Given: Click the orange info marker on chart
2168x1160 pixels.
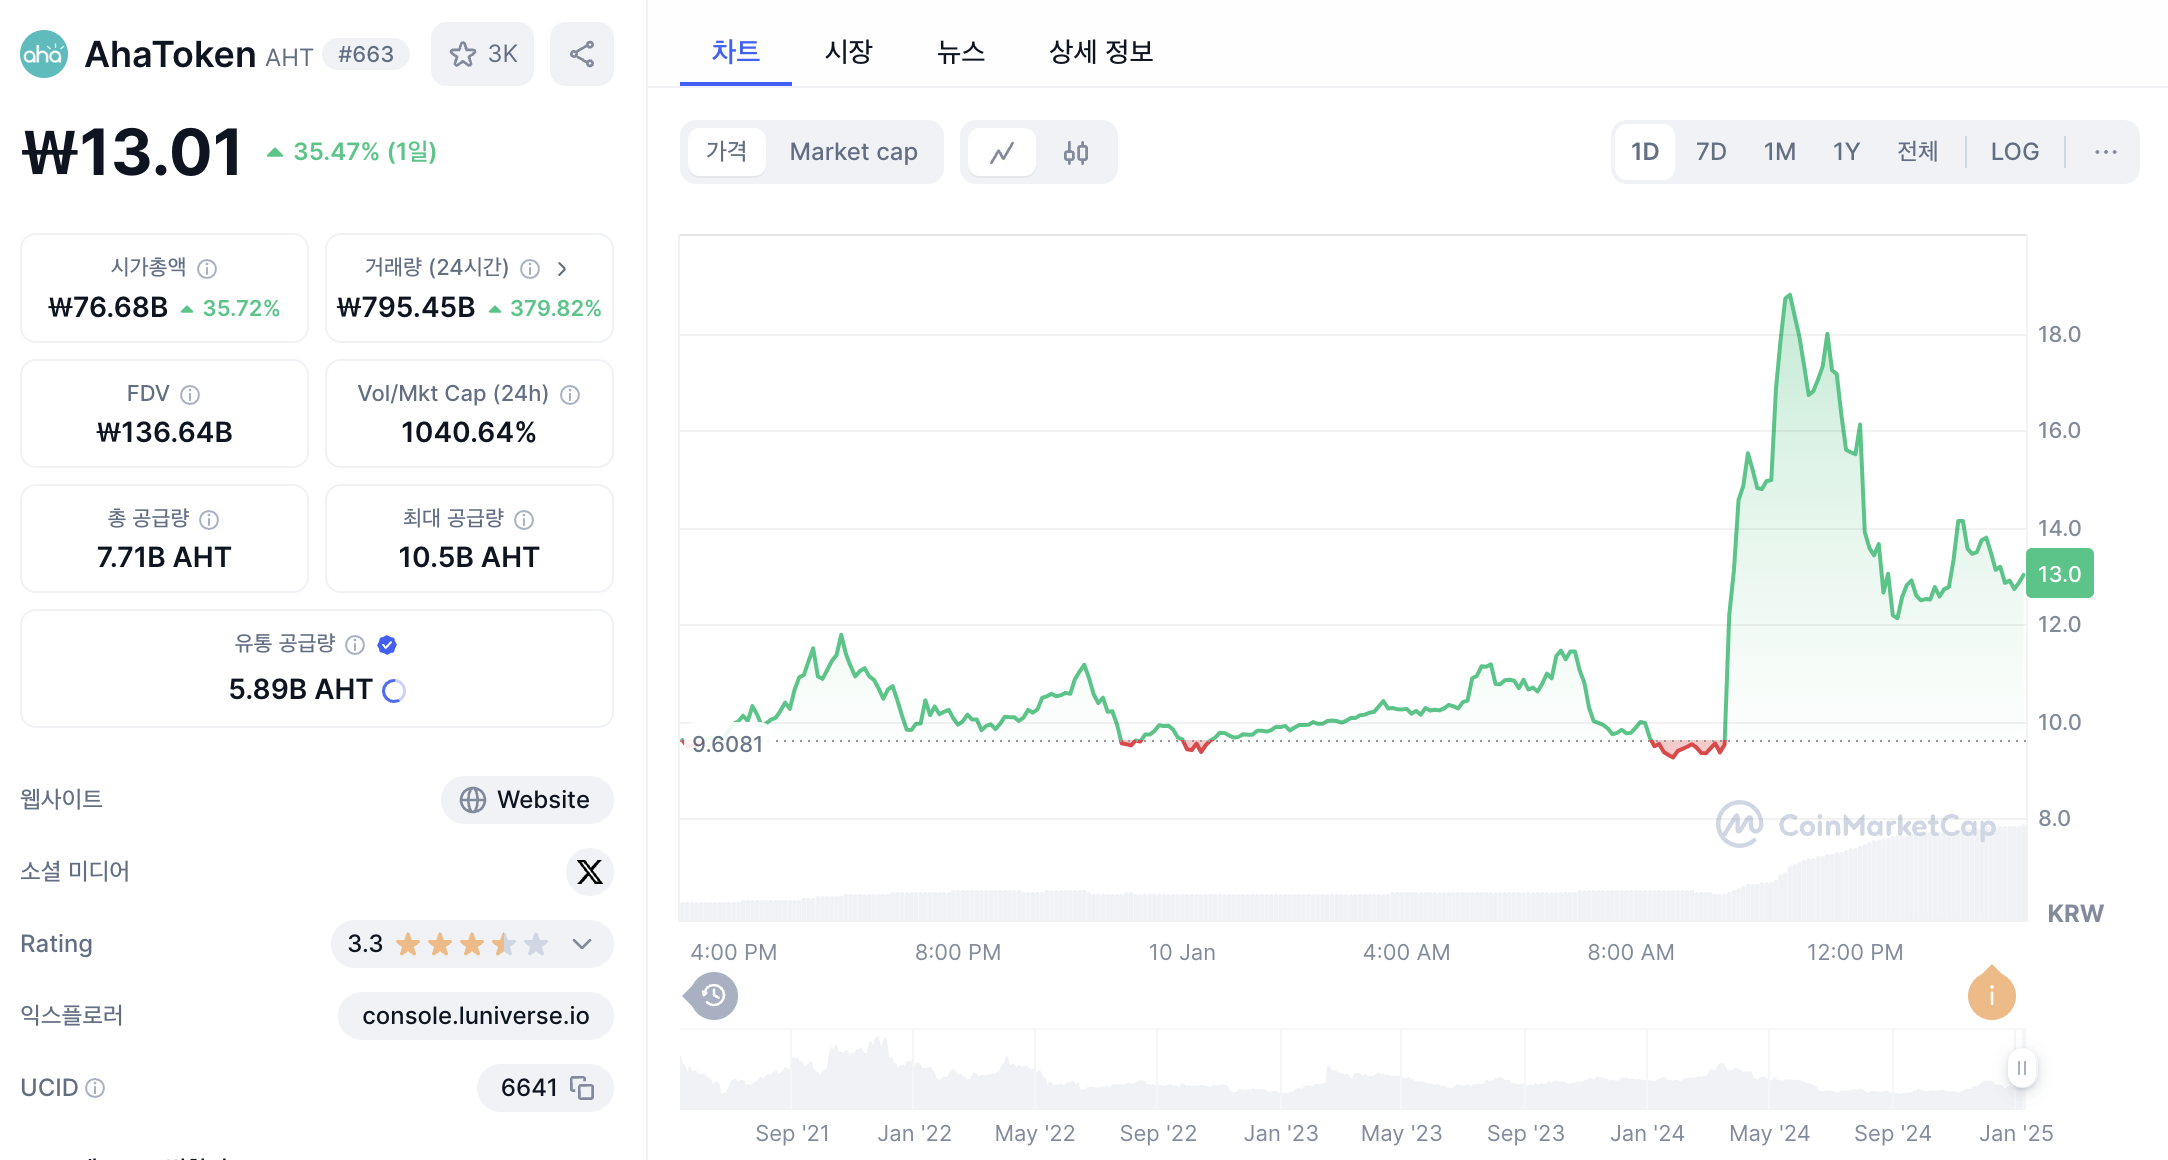Looking at the screenshot, I should pos(1991,995).
